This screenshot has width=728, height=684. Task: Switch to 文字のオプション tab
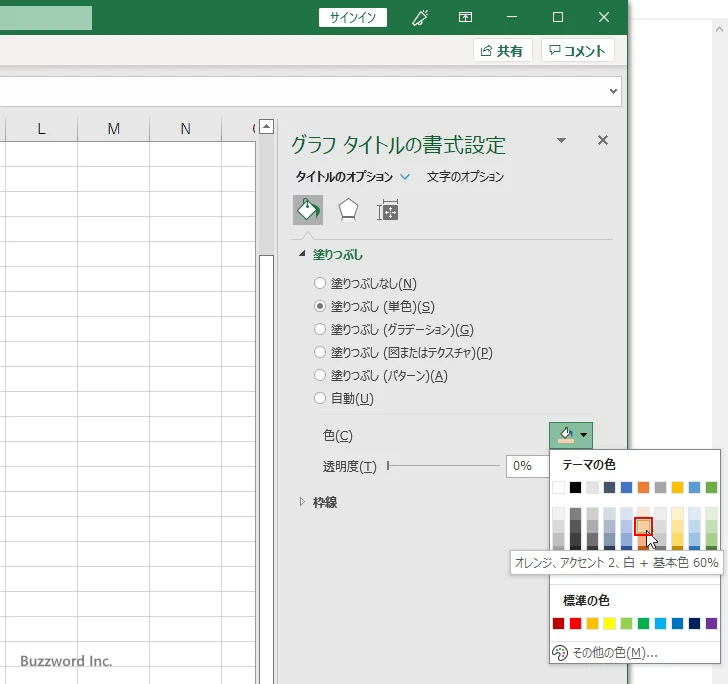point(465,177)
